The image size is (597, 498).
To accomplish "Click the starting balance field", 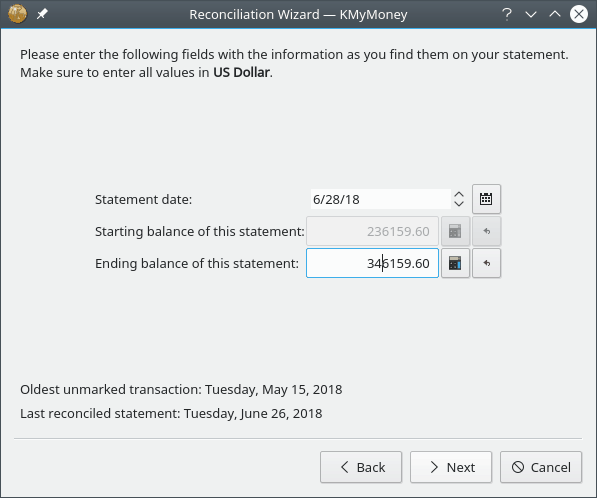I will (x=372, y=231).
